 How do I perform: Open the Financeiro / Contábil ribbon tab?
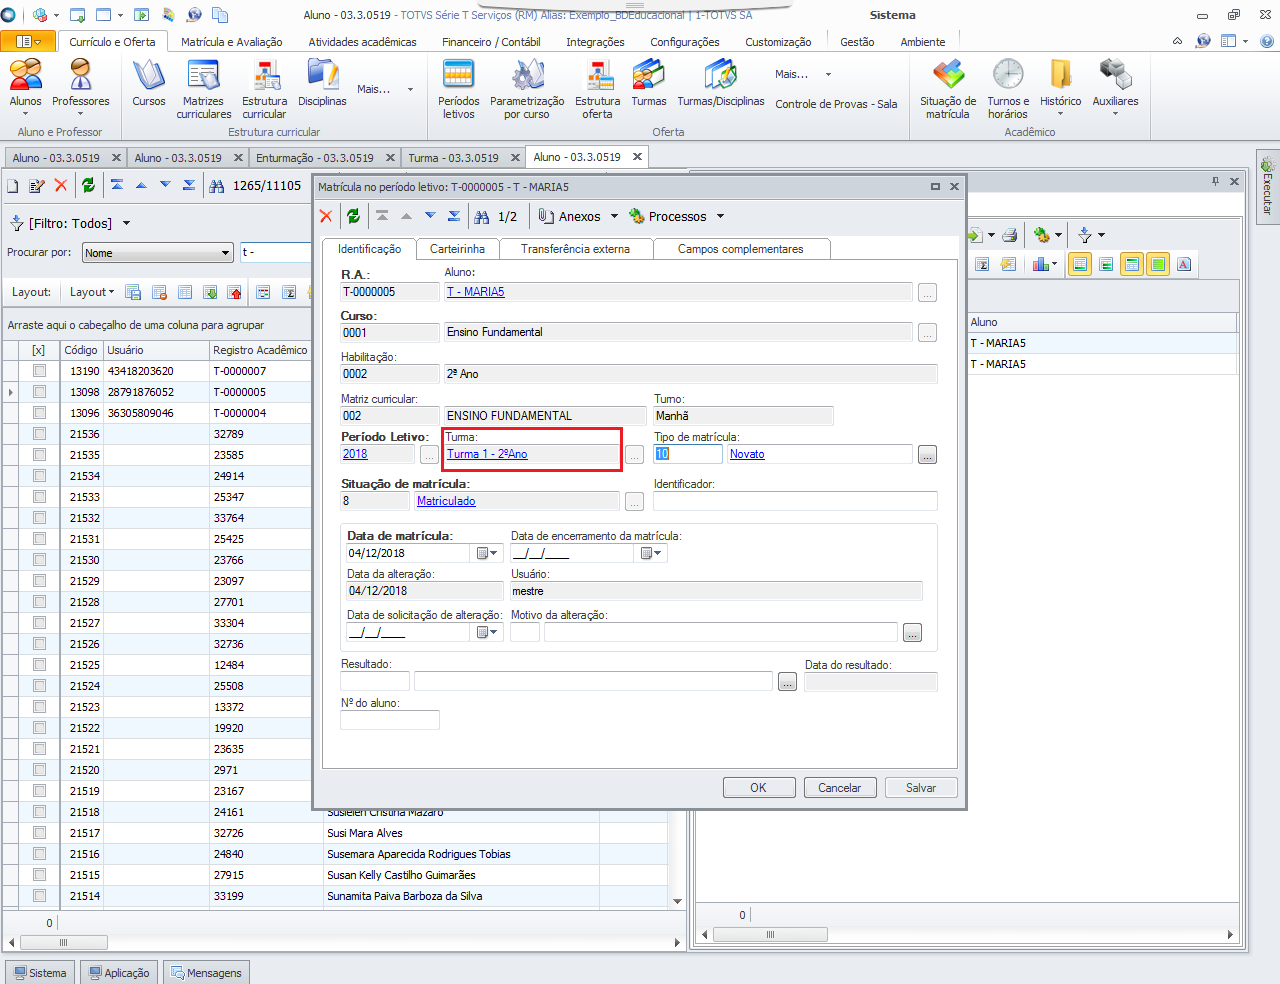pyautogui.click(x=491, y=42)
